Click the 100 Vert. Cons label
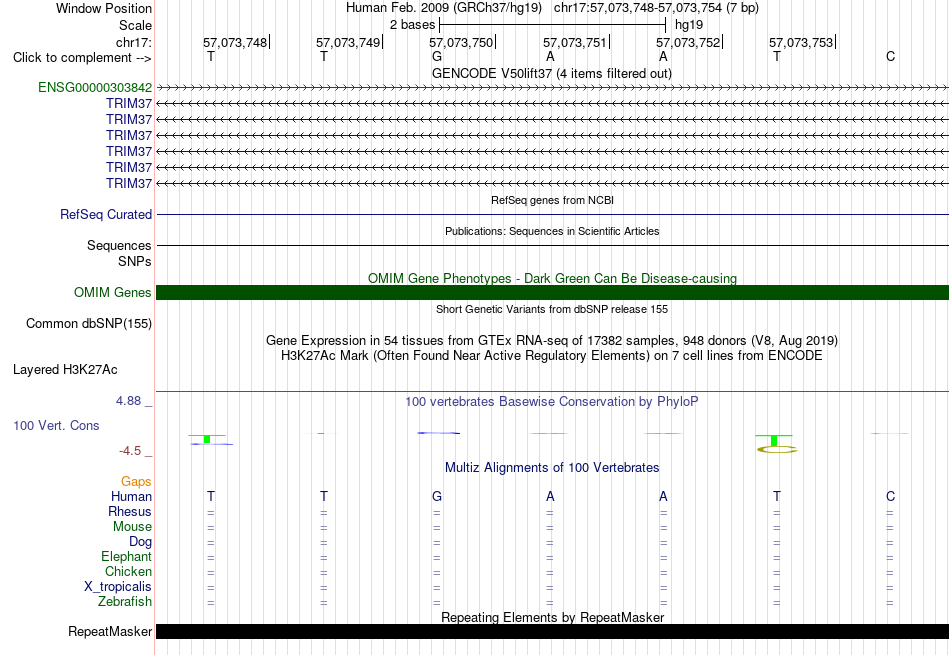Screen dimensions: 950x655 point(56,425)
